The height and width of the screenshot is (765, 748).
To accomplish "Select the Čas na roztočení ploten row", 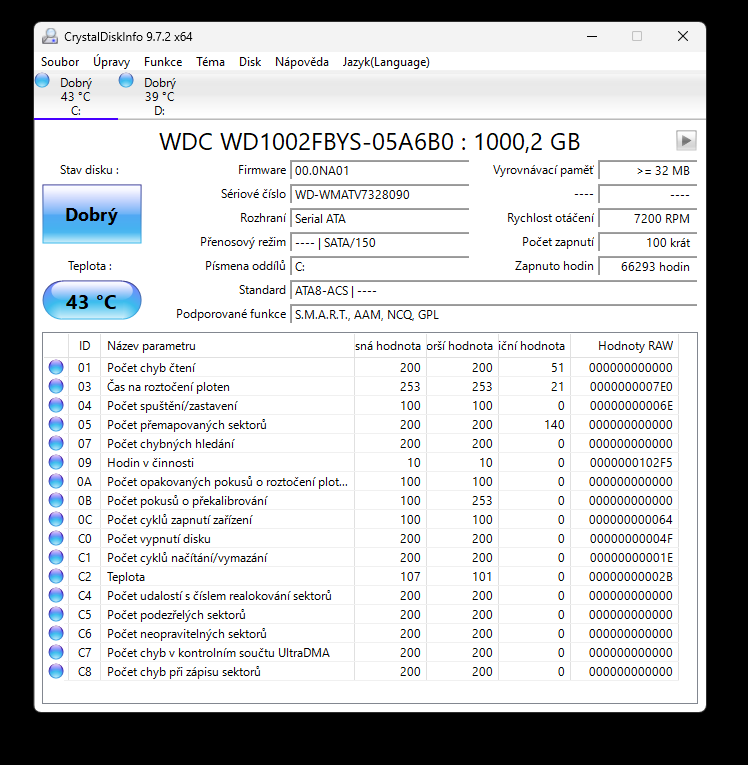I will [361, 386].
